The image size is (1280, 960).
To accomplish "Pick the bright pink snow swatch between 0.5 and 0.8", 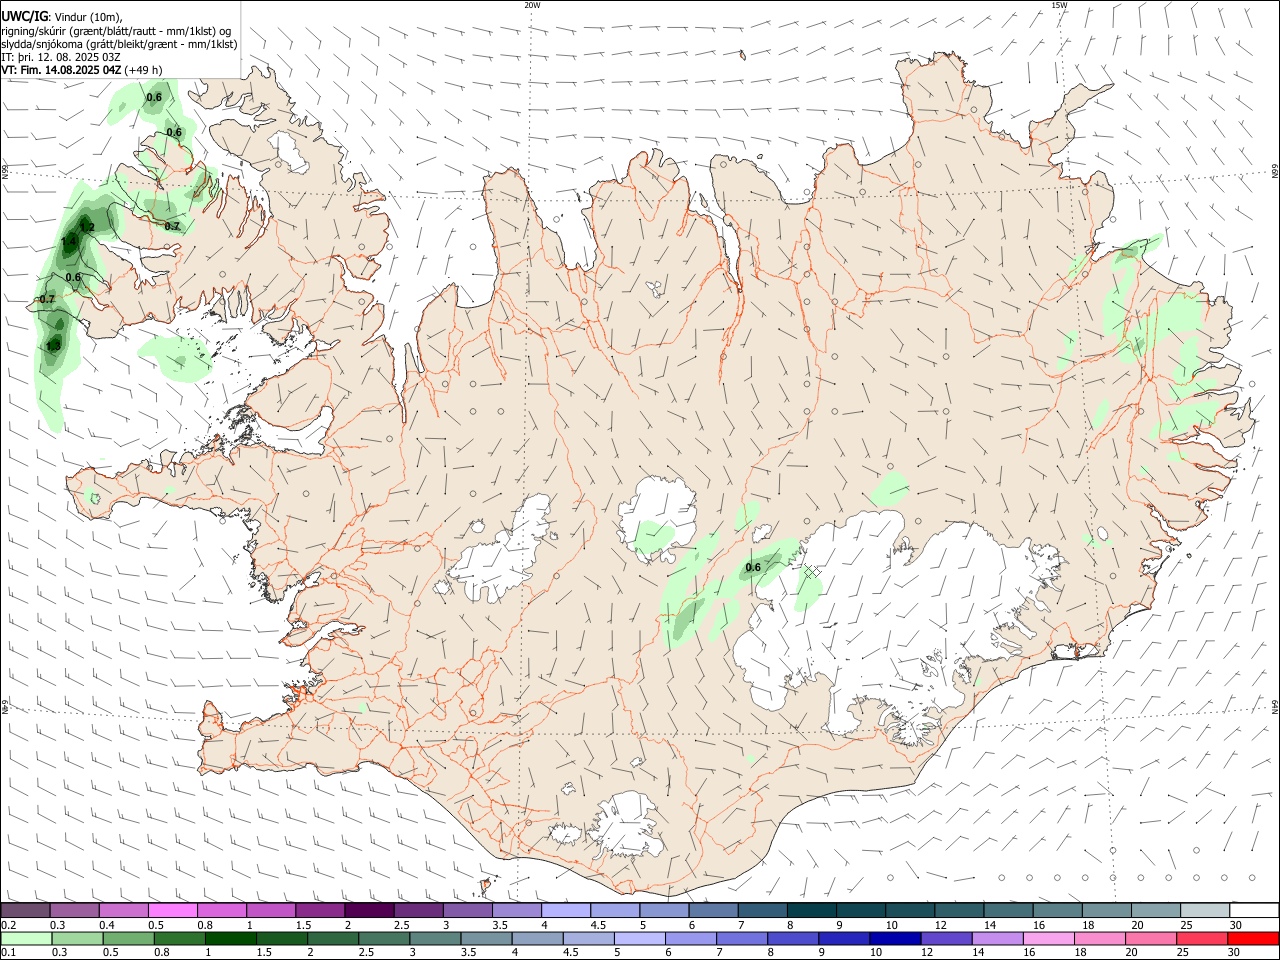I will pyautogui.click(x=173, y=911).
